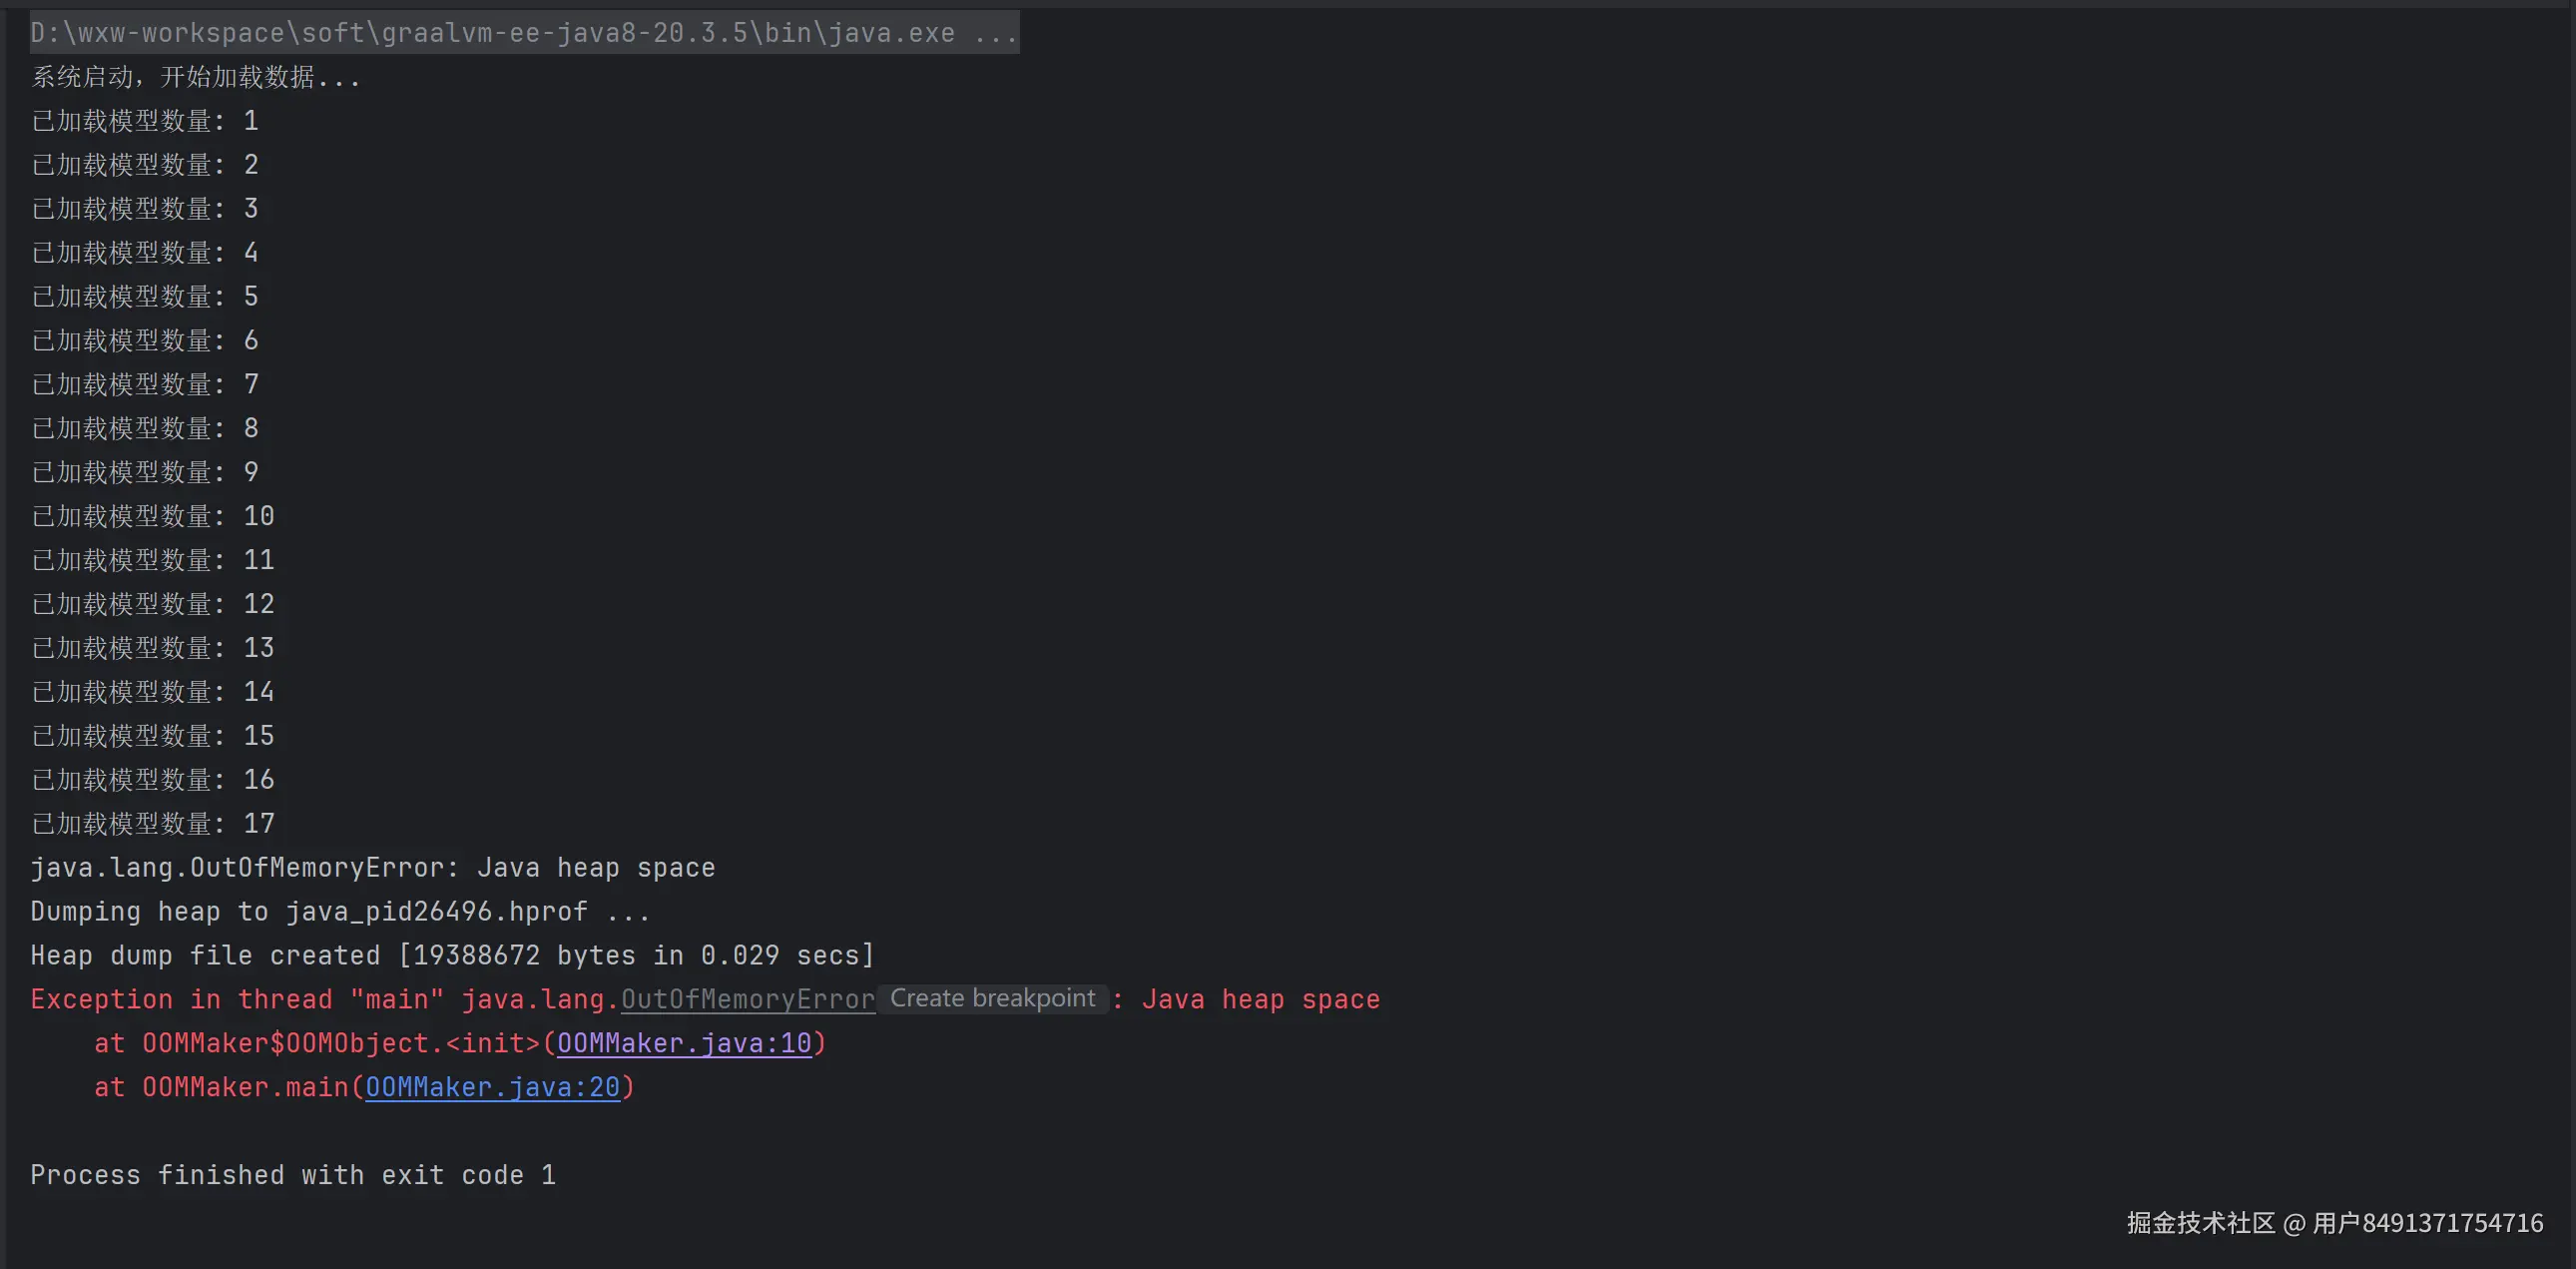Click the '系统启动,开始加载数据...' output line
This screenshot has height=1269, width=2576.
click(196, 77)
